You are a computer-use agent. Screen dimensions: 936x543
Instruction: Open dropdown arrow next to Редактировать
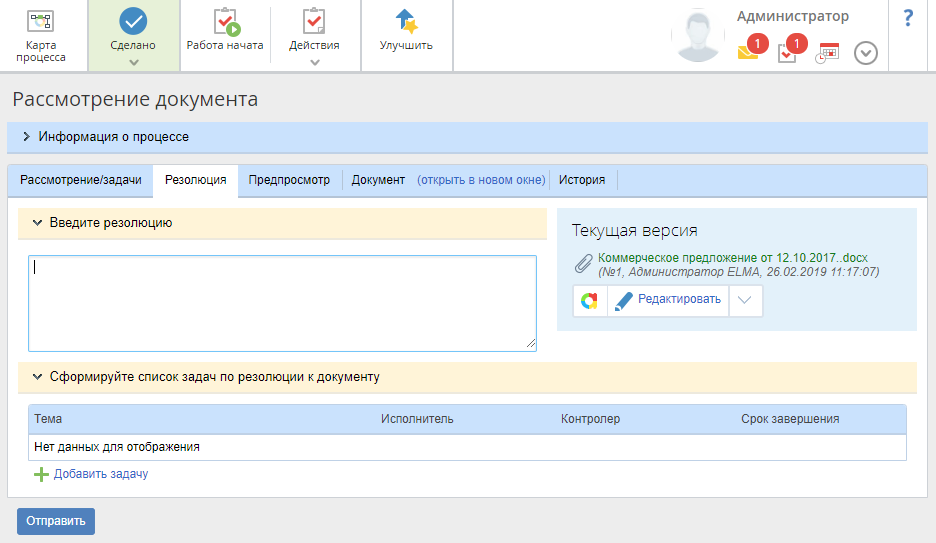click(x=745, y=301)
